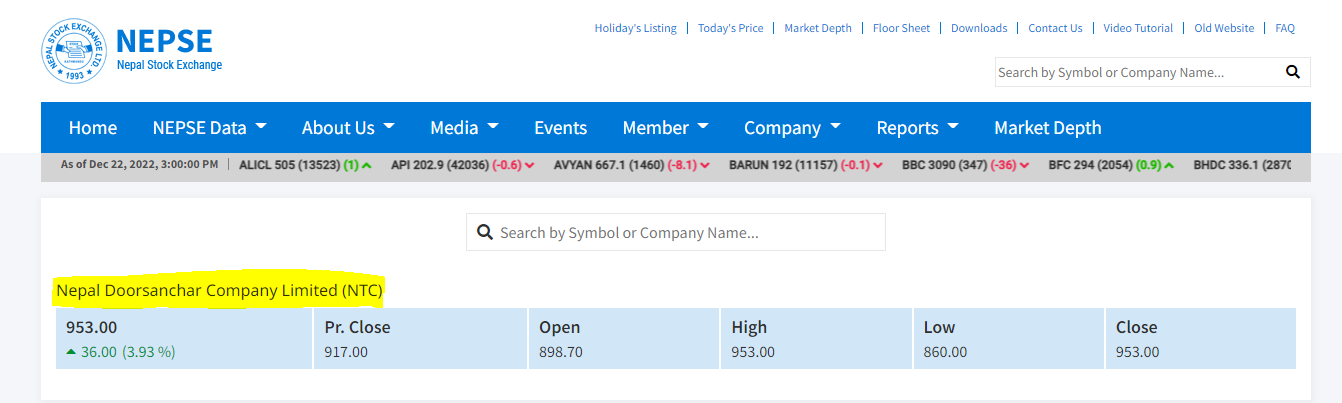Open the Member dropdown menu

coord(665,128)
